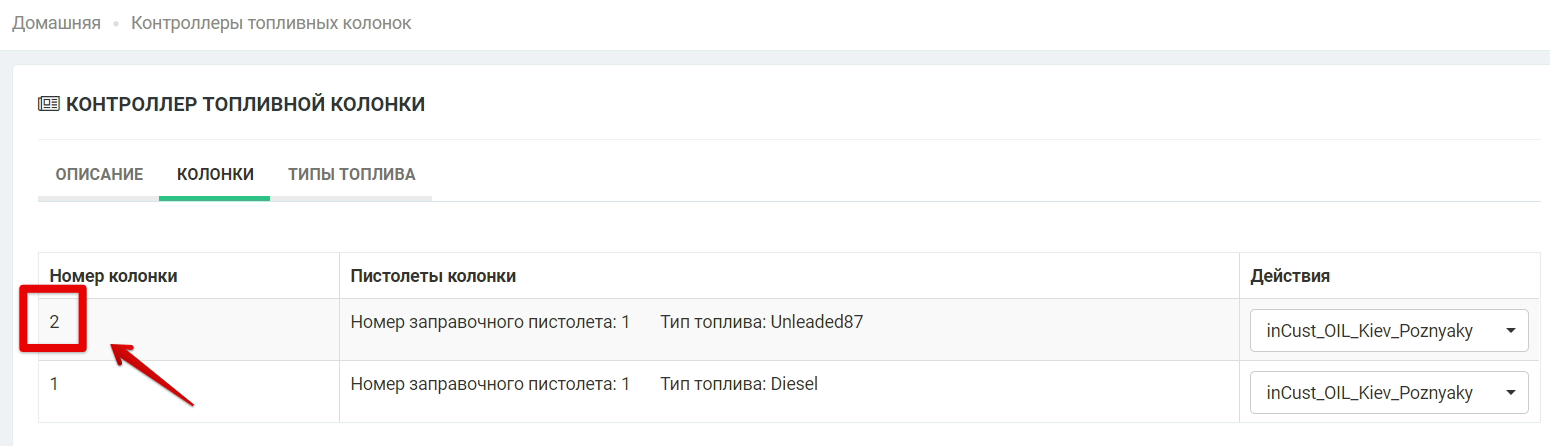Expand the dropdown for column 2

1388,331
